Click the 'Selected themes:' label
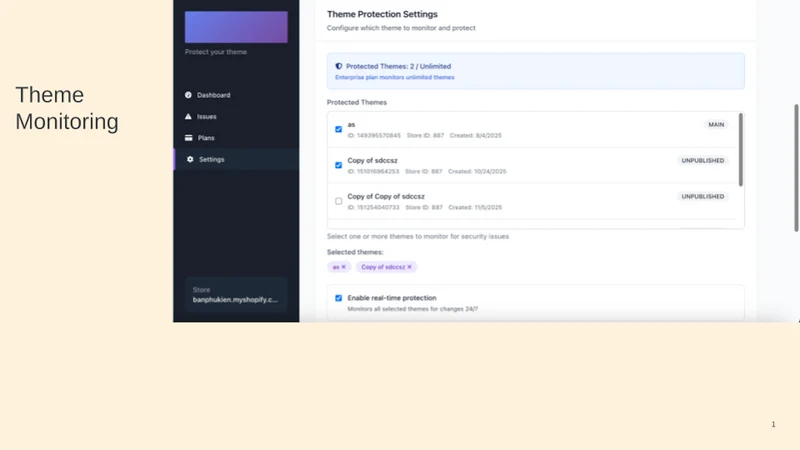 tap(355, 252)
